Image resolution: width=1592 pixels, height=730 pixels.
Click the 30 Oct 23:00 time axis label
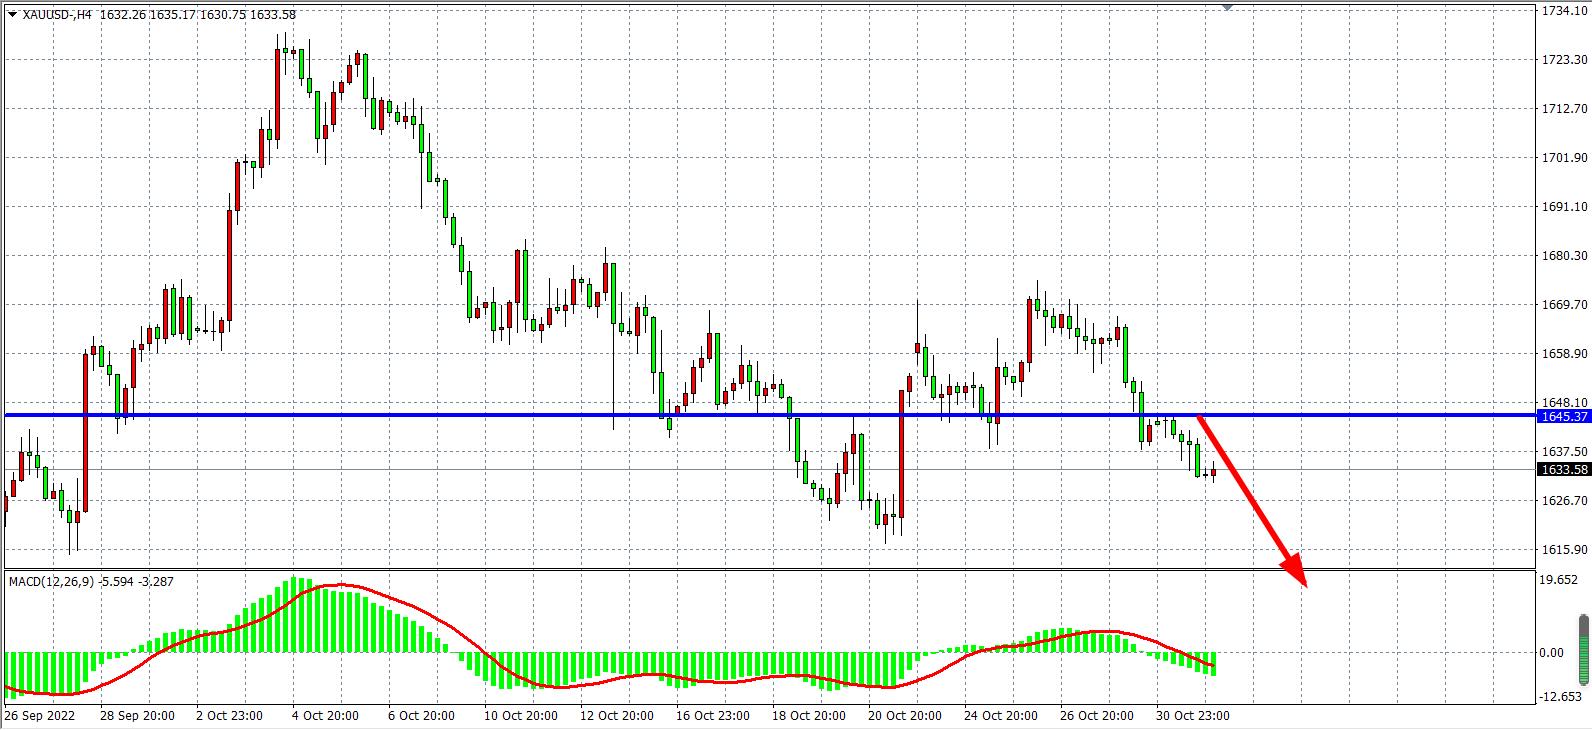pos(1192,715)
